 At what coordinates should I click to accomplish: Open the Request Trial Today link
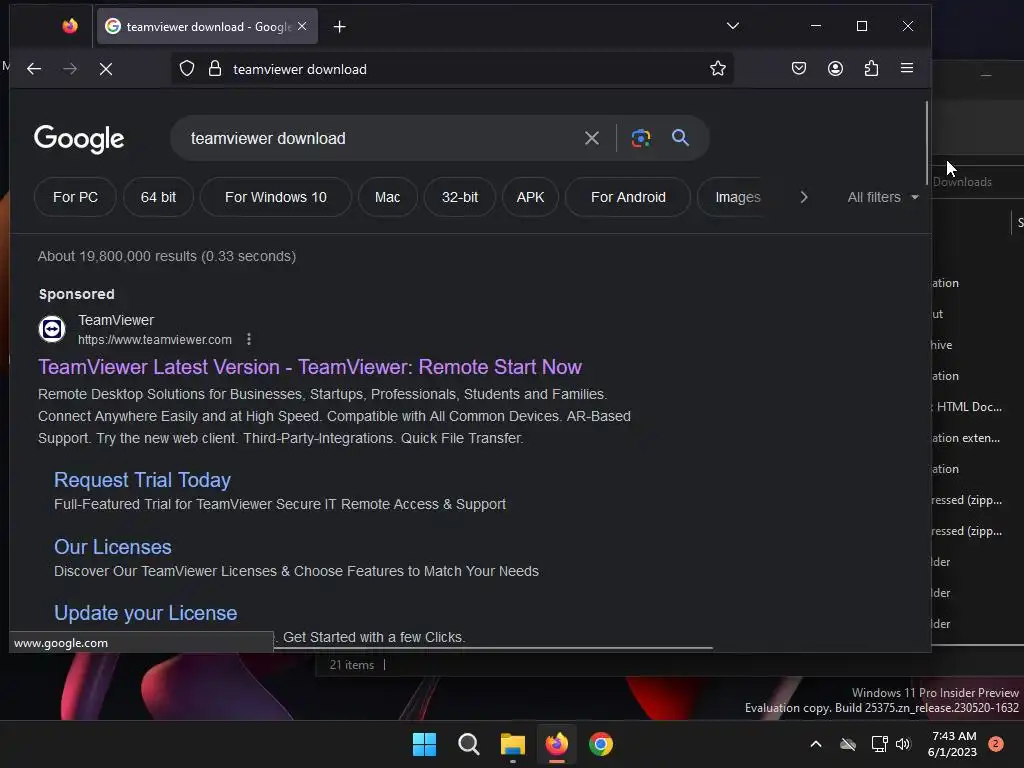pos(142,480)
